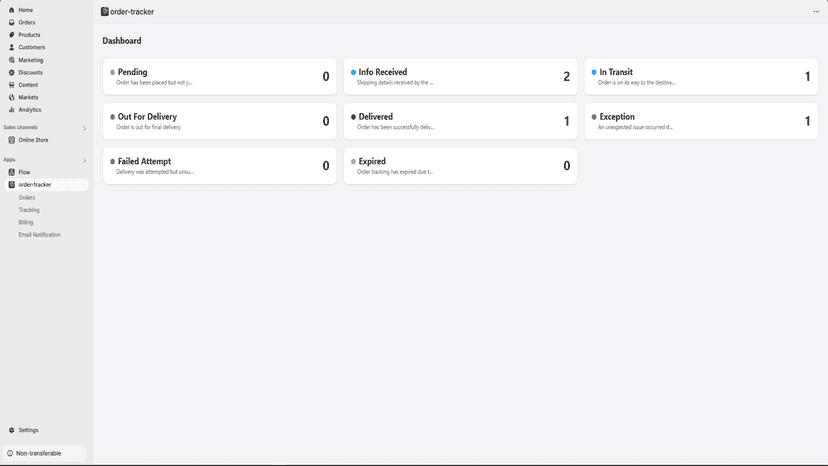The width and height of the screenshot is (828, 466).
Task: Open Products via its tag icon
Action: click(x=12, y=35)
